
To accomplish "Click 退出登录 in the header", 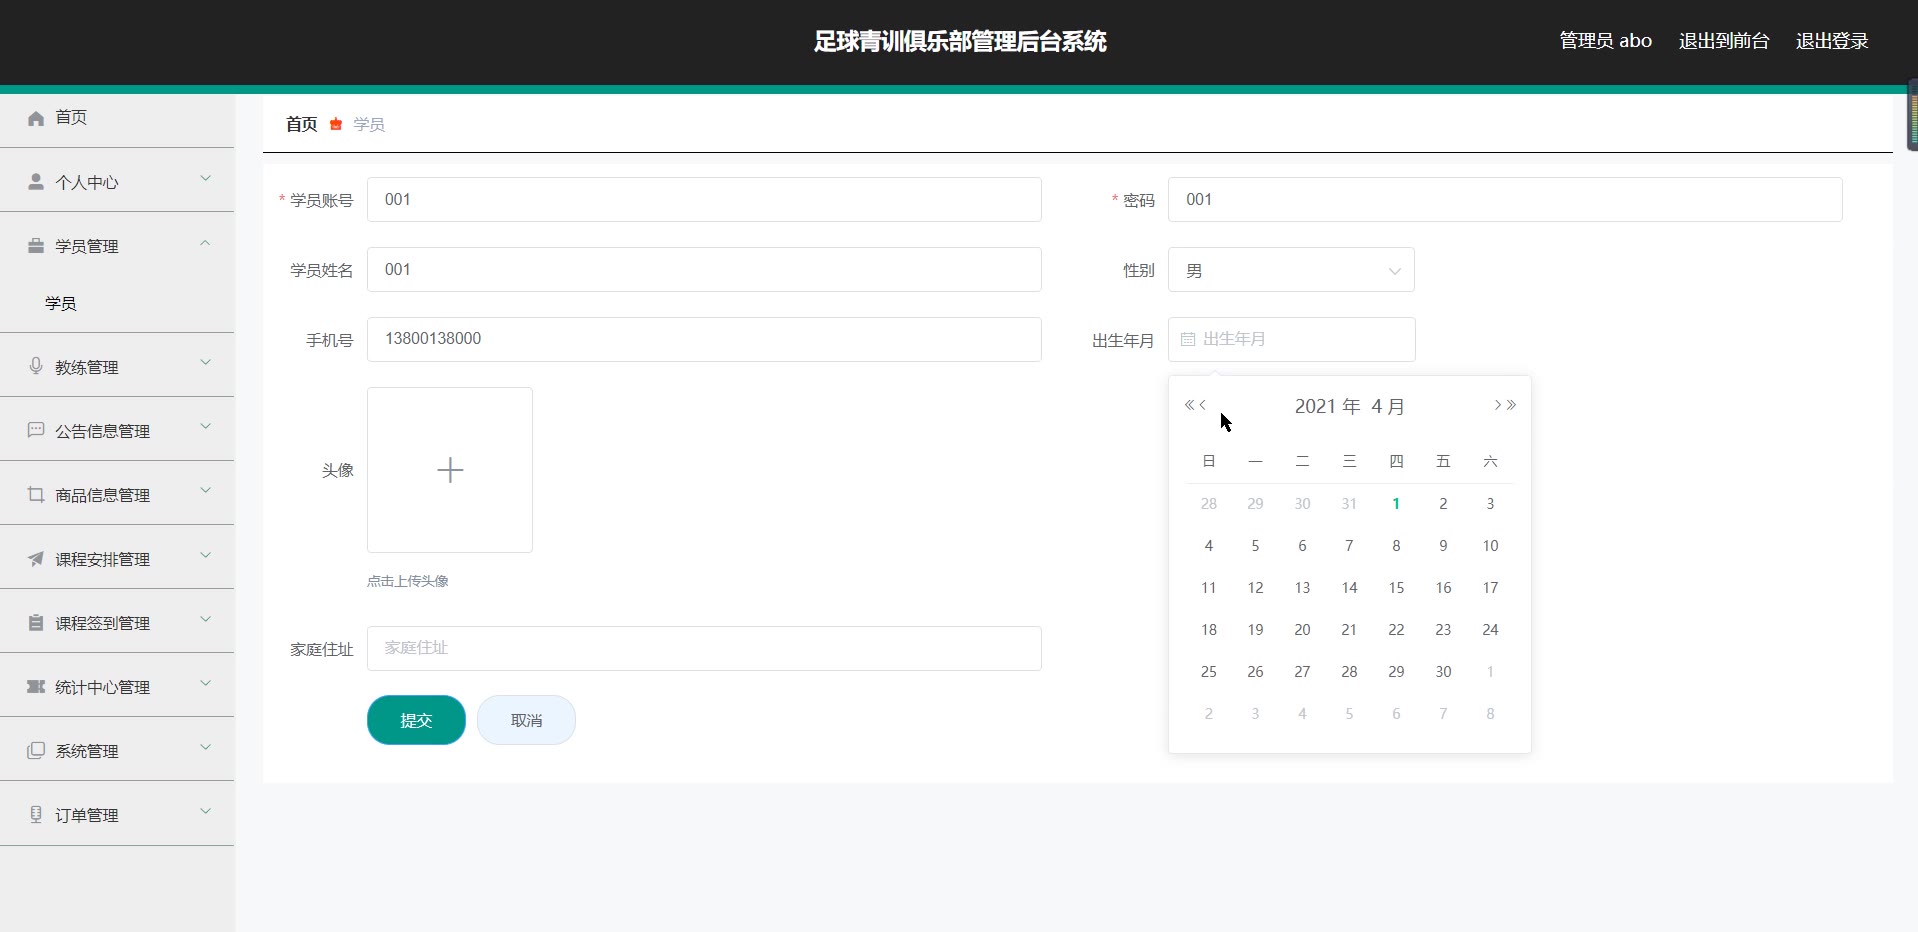I will (x=1831, y=41).
